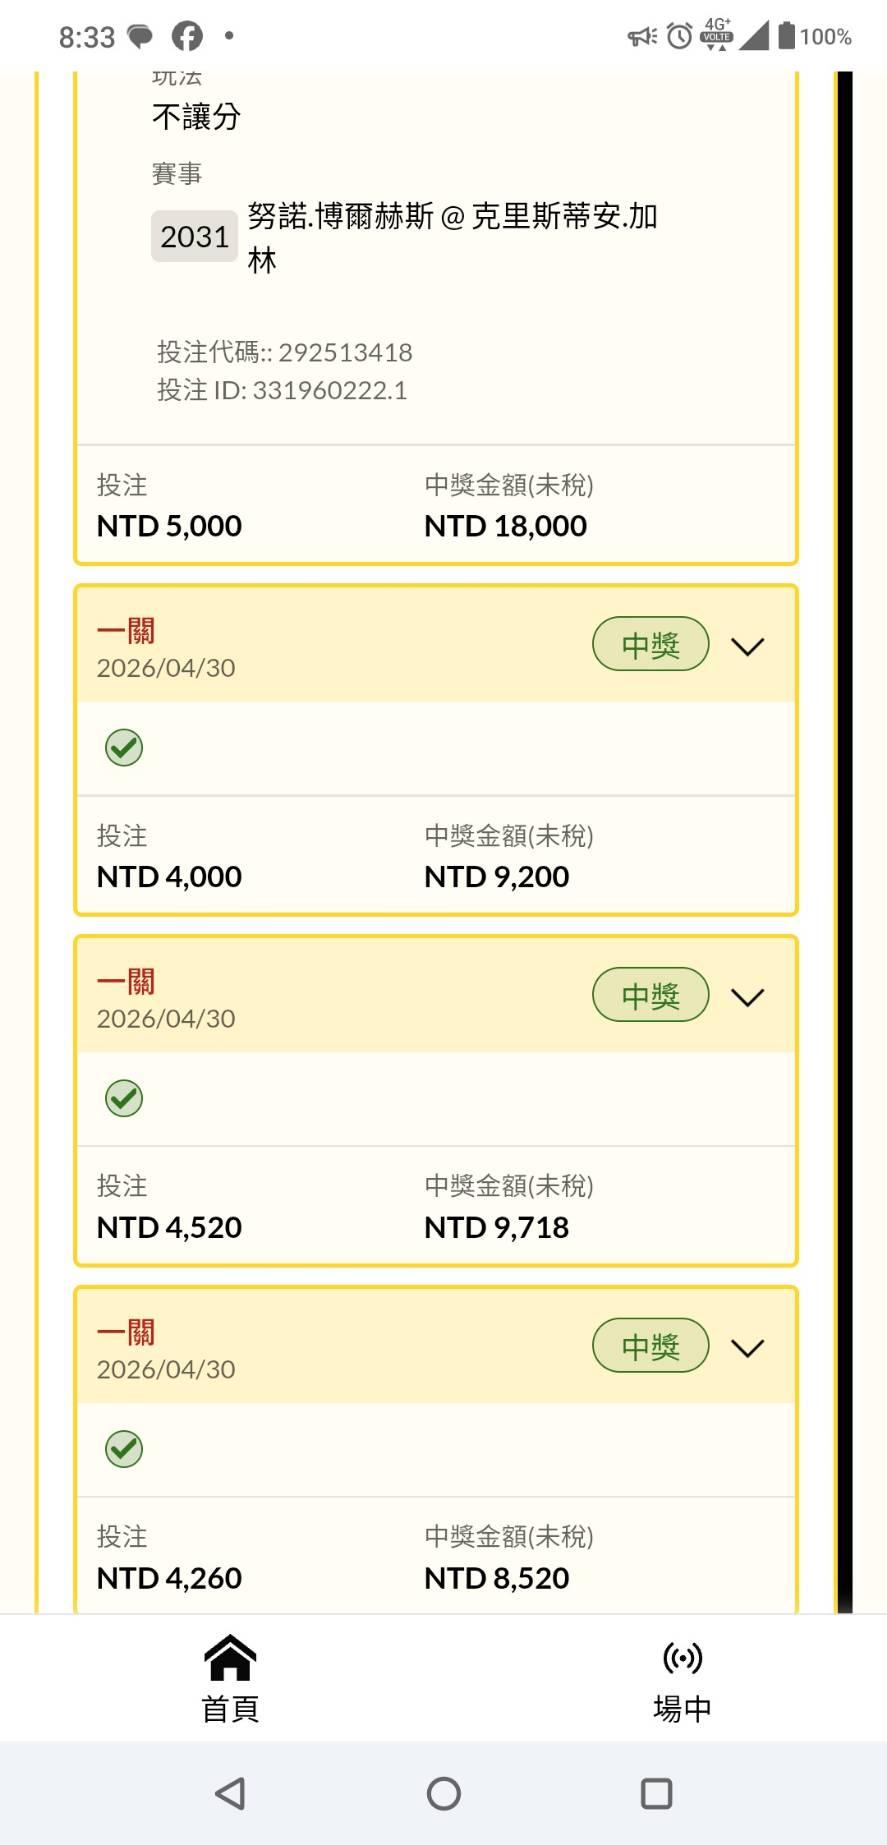Tap 中獎 badge on NTD 4,520 bet
Viewport: 887px width, 1845px height.
(x=650, y=996)
